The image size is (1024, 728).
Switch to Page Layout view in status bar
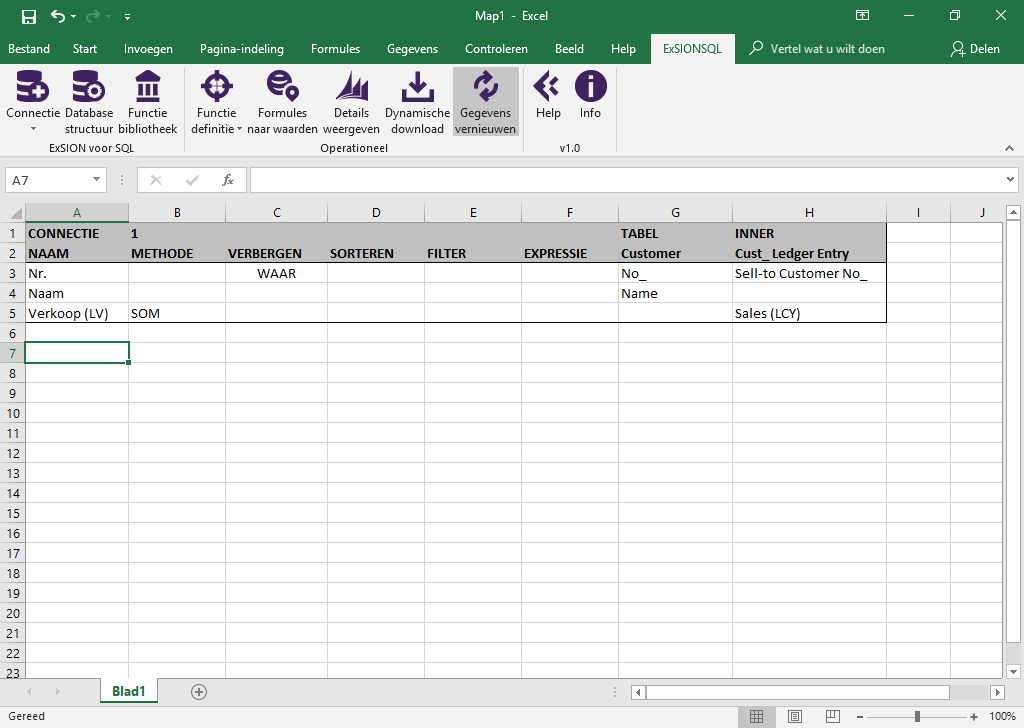click(x=794, y=716)
